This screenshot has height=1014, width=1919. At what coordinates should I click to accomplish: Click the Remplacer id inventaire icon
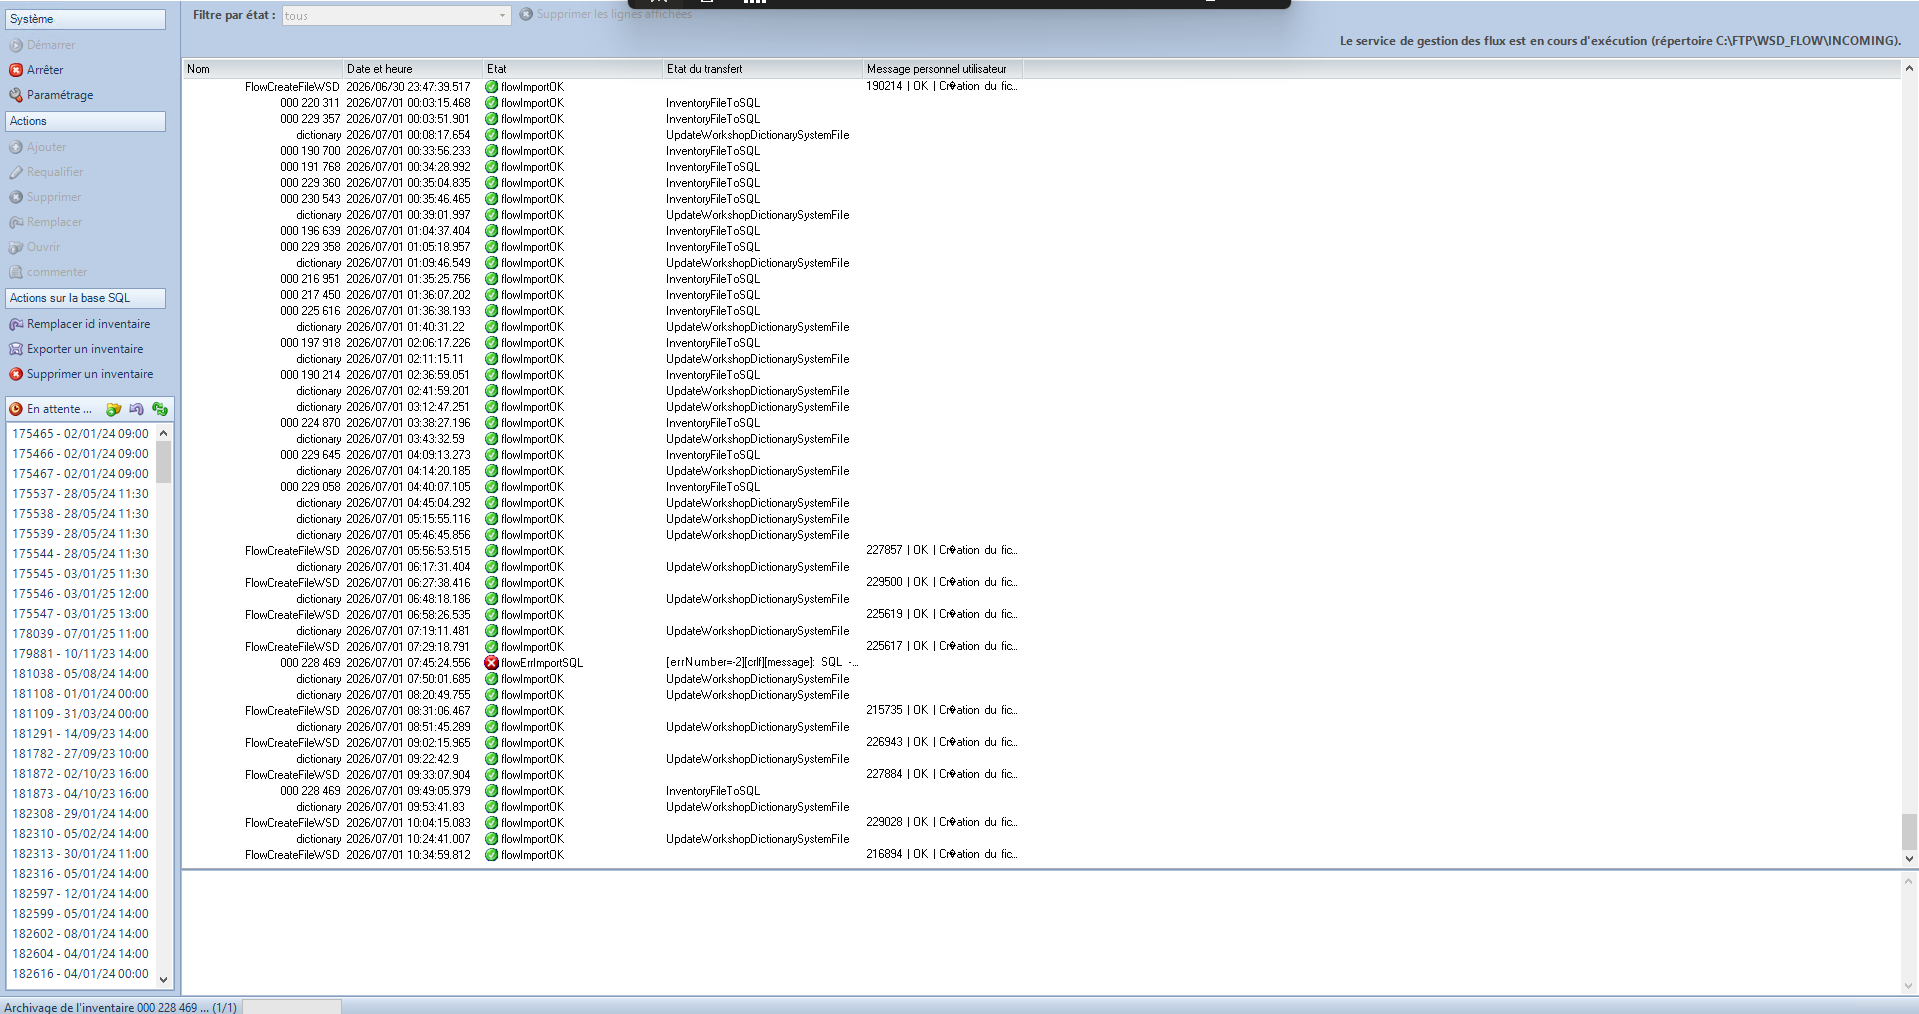16,324
